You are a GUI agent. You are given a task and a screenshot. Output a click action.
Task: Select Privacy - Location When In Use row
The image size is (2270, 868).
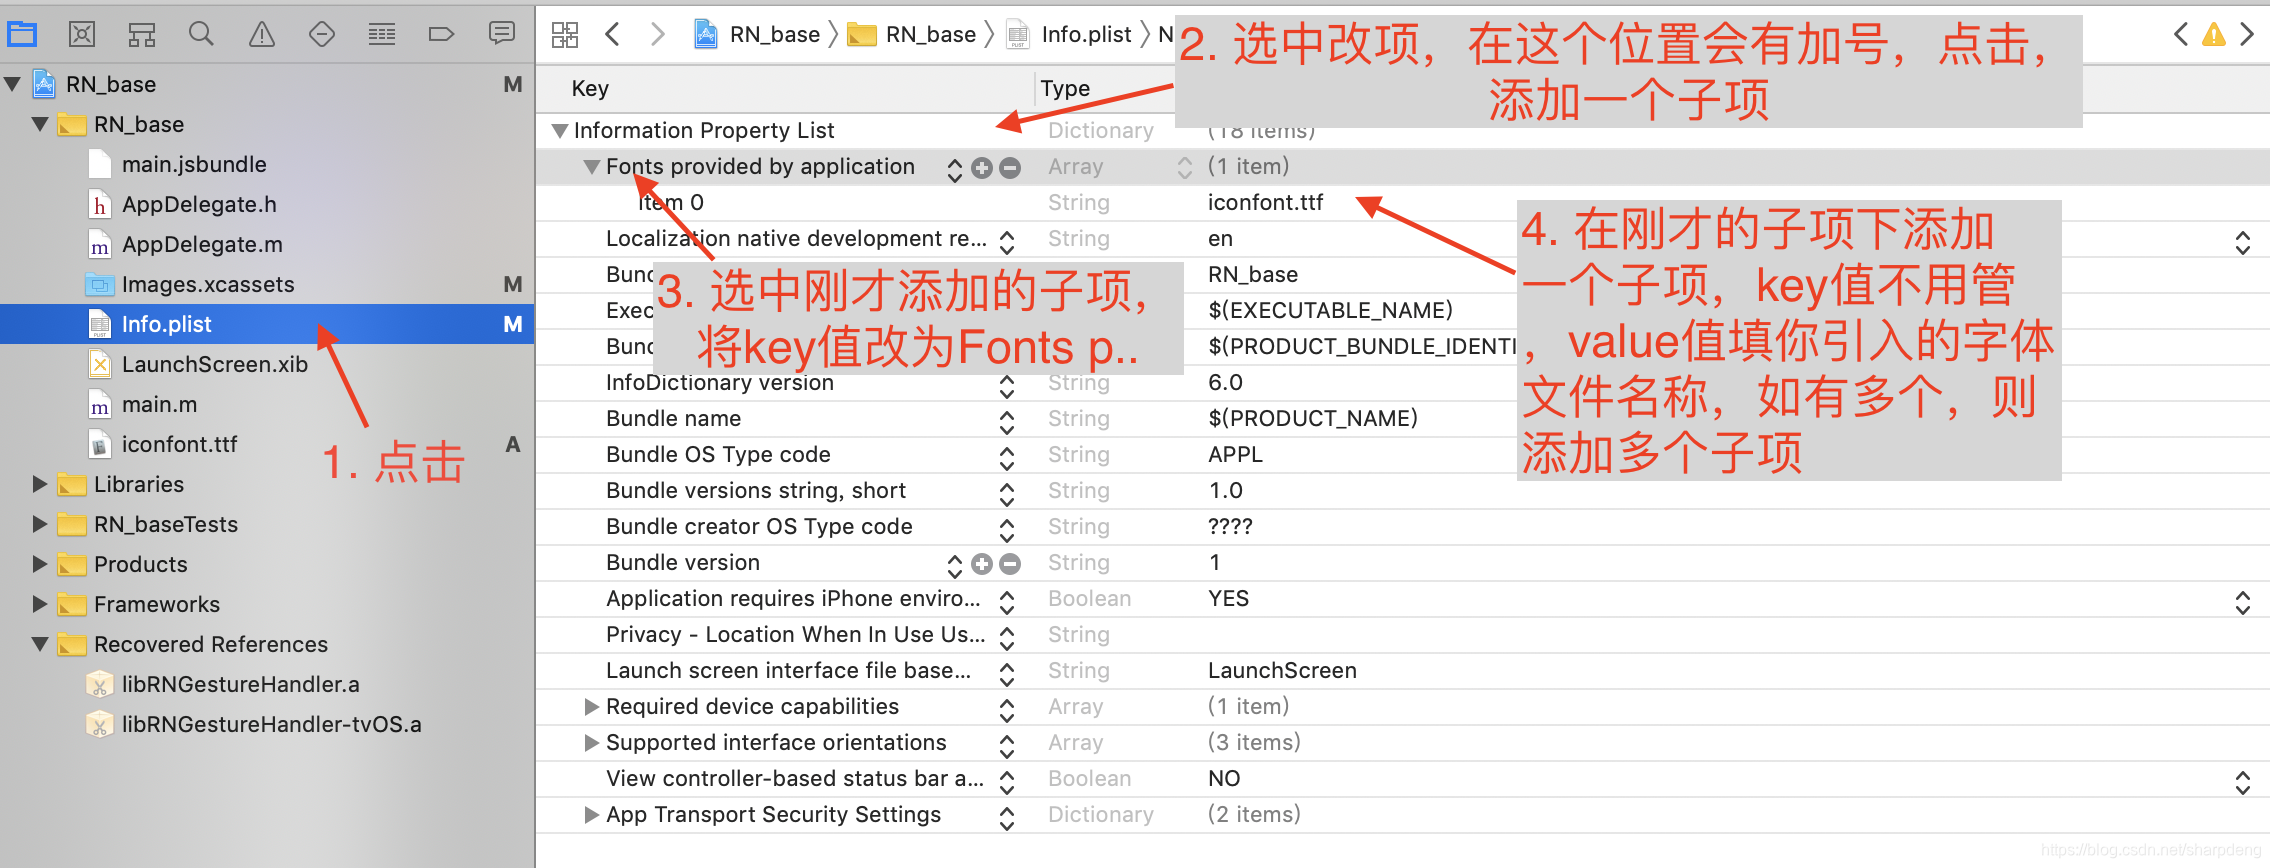[1402, 635]
